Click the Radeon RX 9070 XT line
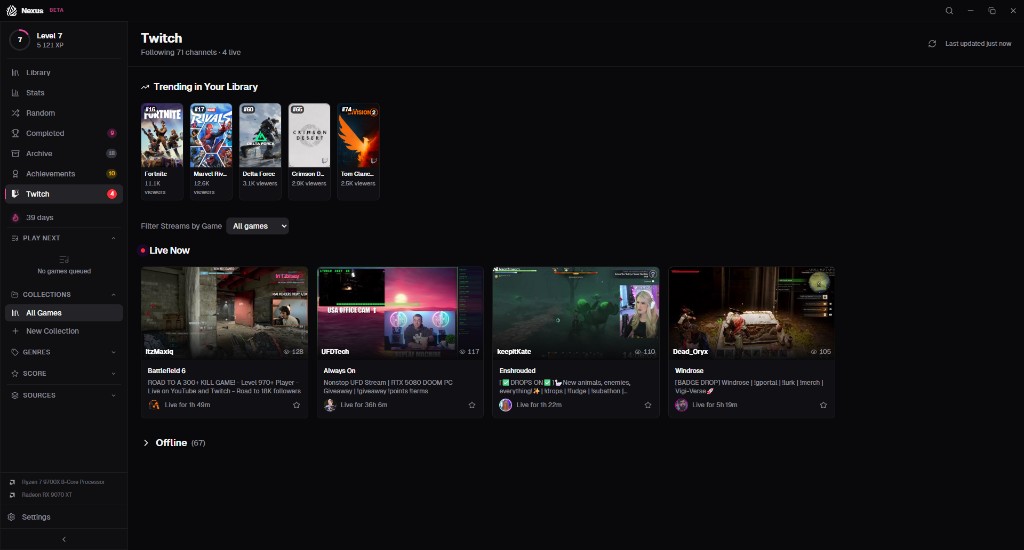The image size is (1024, 550). coord(46,494)
